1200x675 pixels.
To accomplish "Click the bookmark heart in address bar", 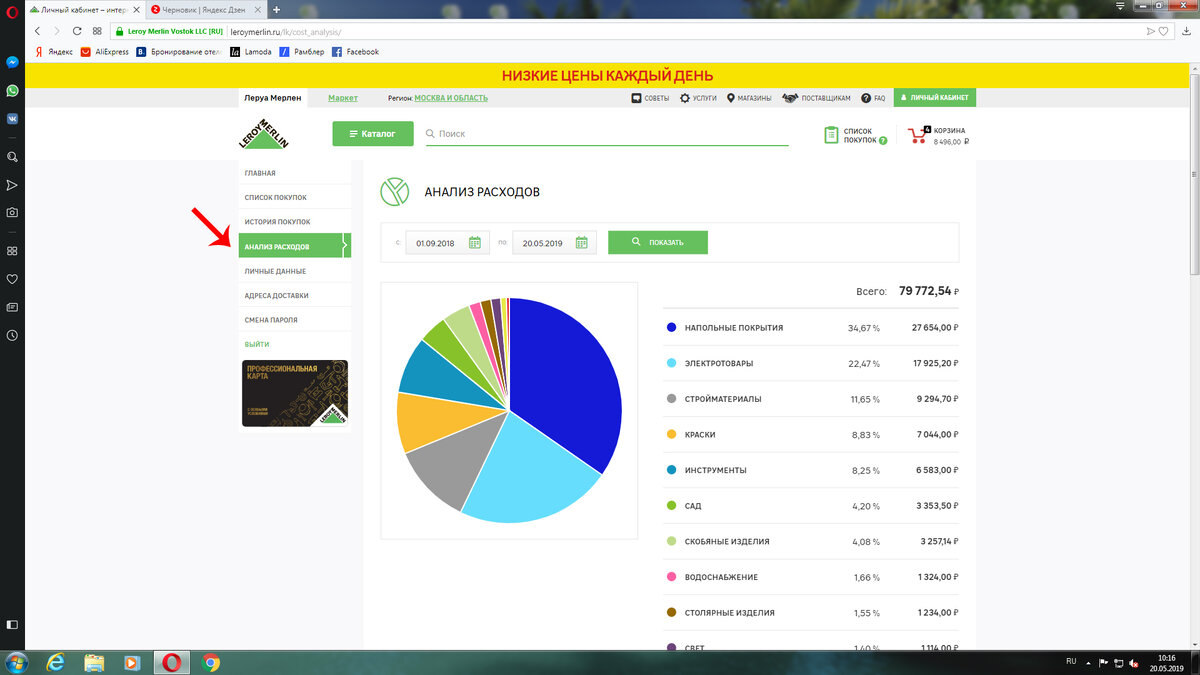I will (1163, 31).
